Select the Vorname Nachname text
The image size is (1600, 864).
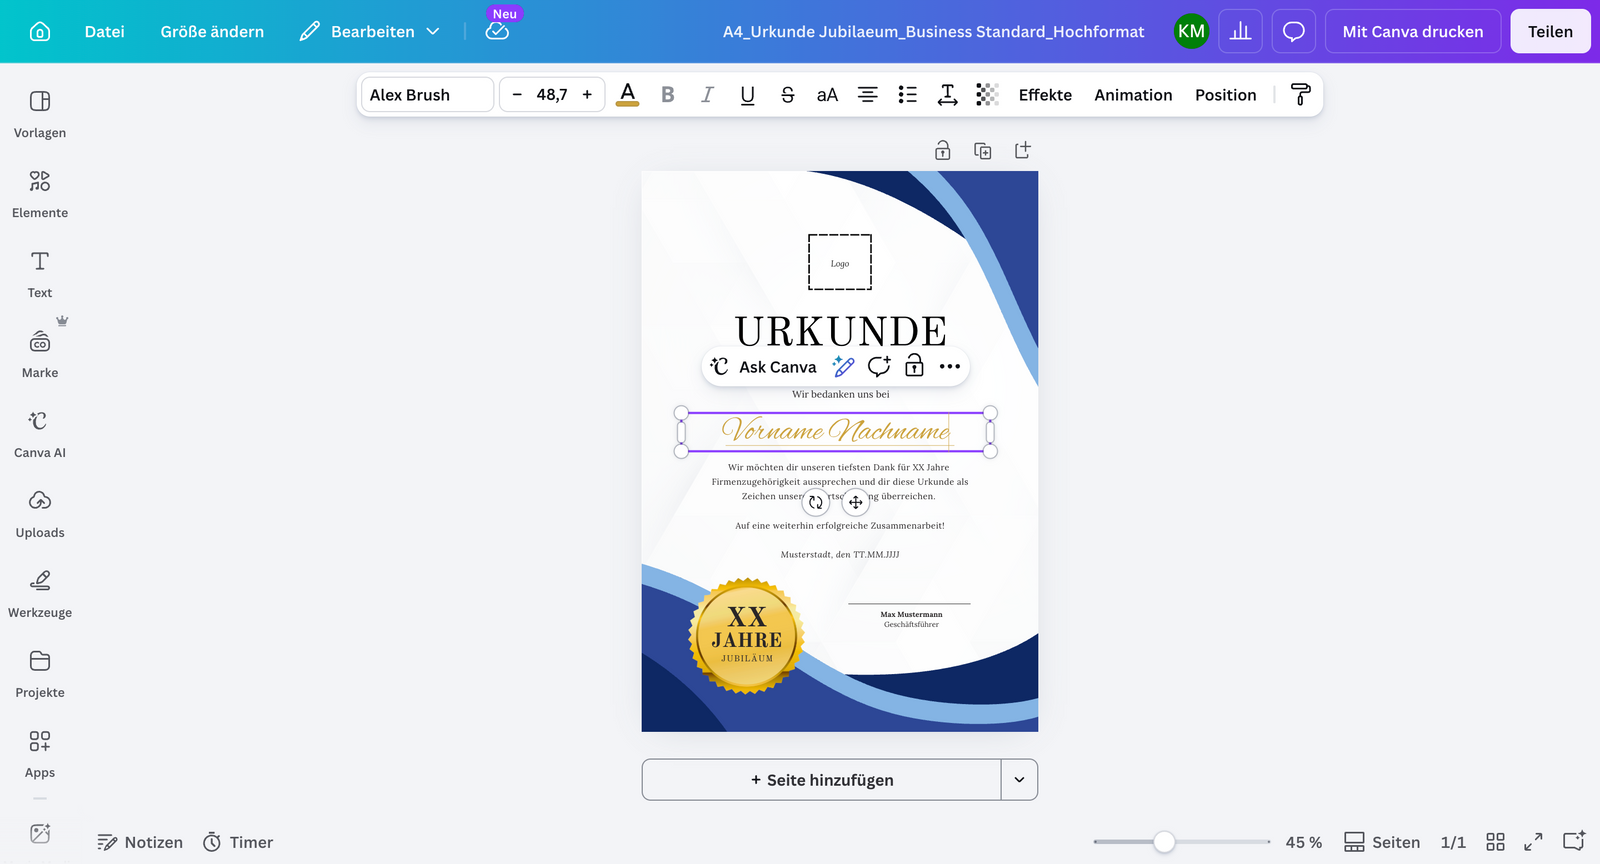click(836, 431)
